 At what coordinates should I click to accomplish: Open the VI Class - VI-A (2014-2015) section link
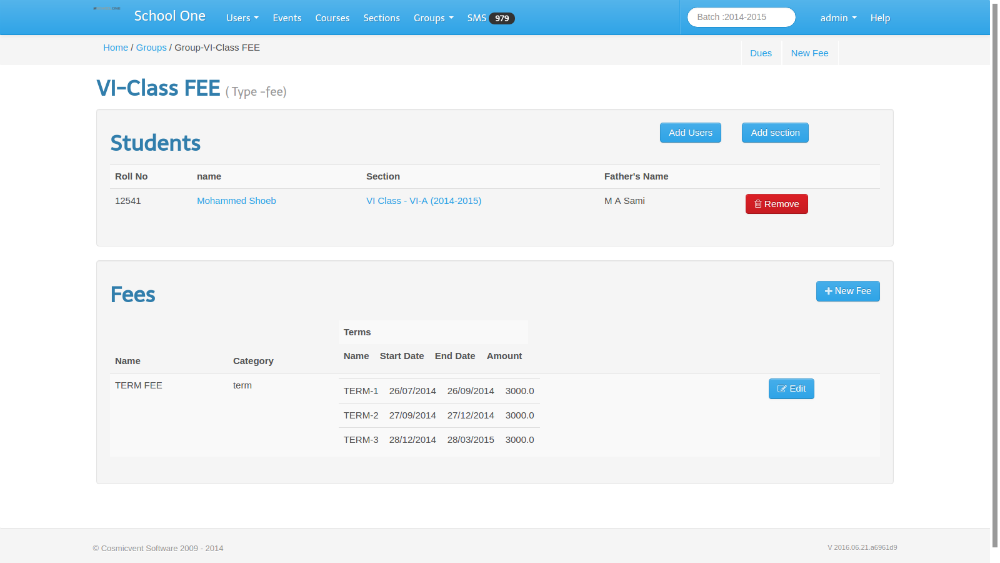point(423,201)
